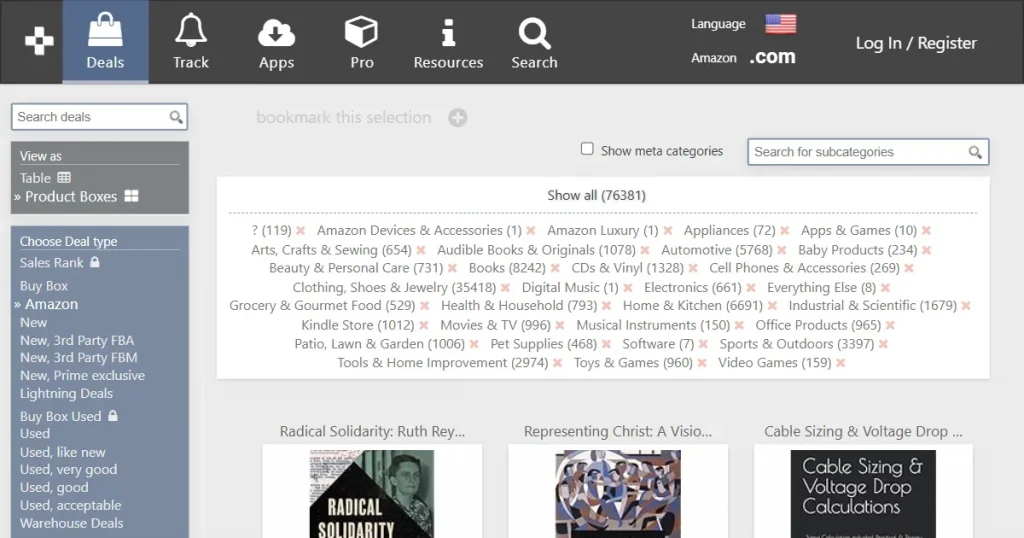Click Log In / Register
This screenshot has height=538, width=1024.
(916, 43)
